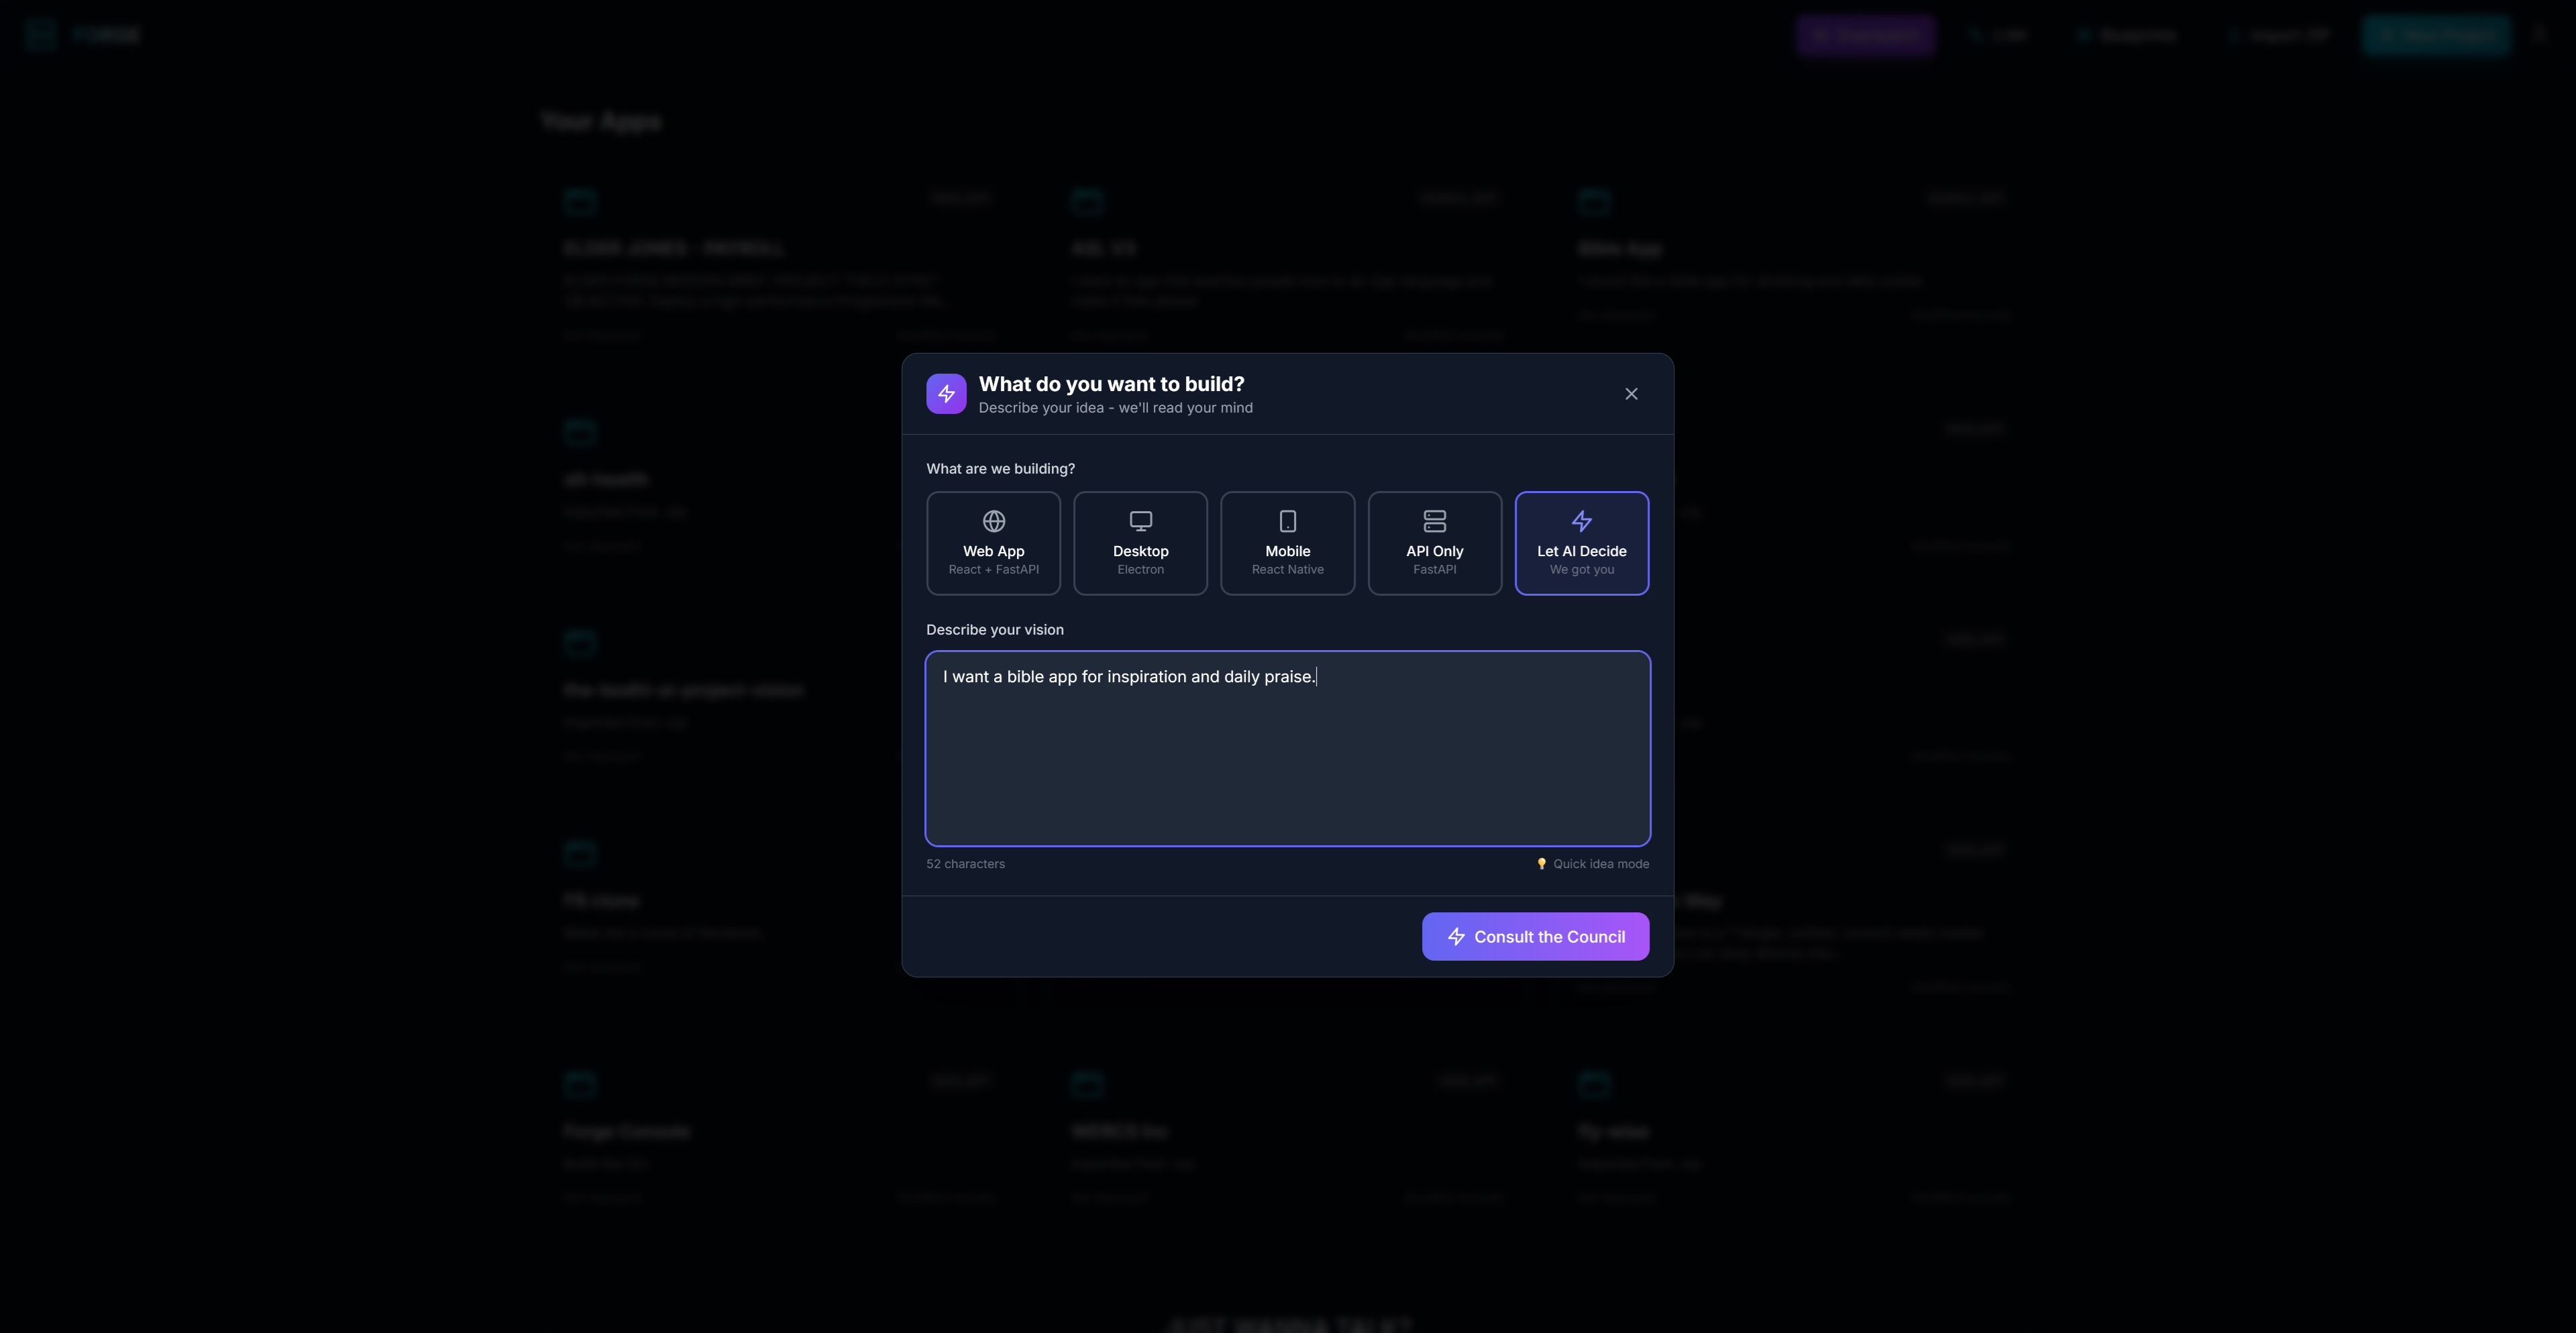
Task: Click the globe icon on the Web App card
Action: [x=993, y=521]
